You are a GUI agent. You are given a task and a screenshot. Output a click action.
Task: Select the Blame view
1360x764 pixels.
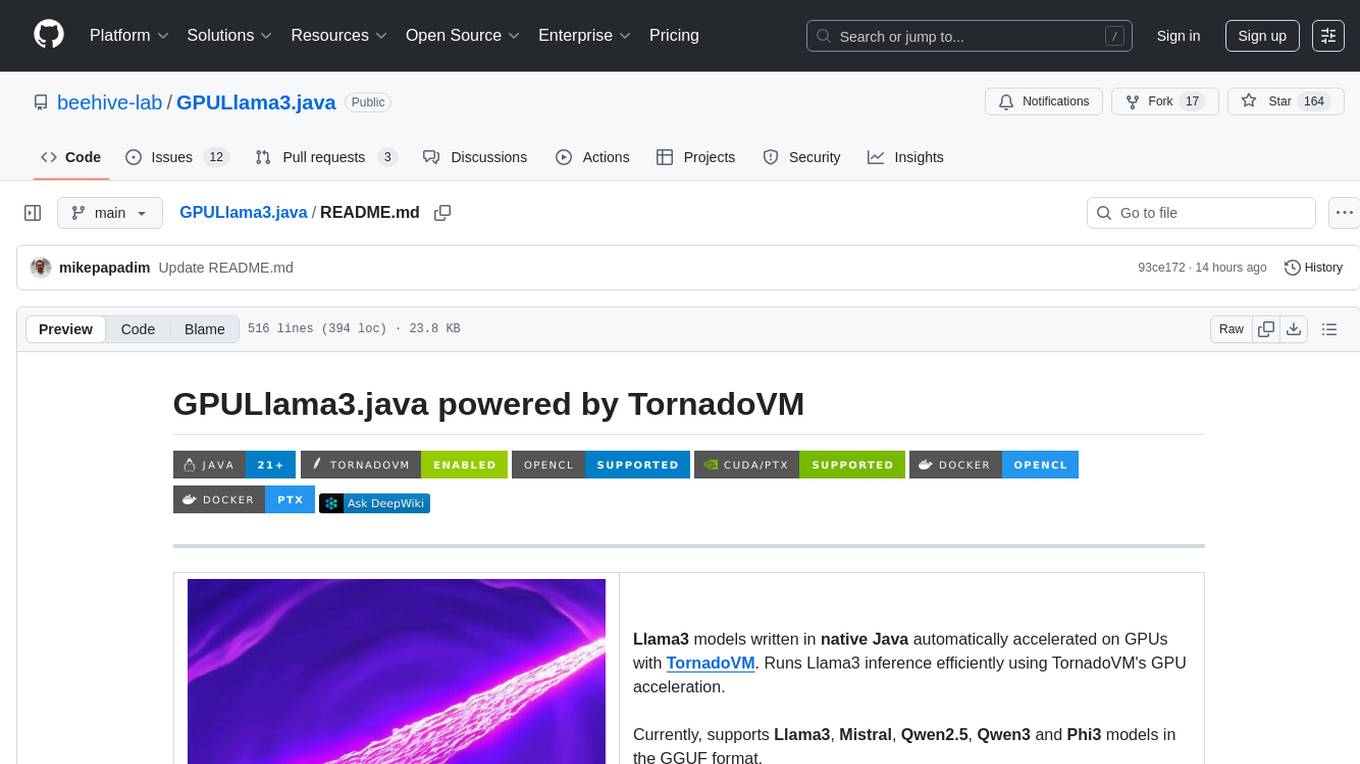[204, 329]
